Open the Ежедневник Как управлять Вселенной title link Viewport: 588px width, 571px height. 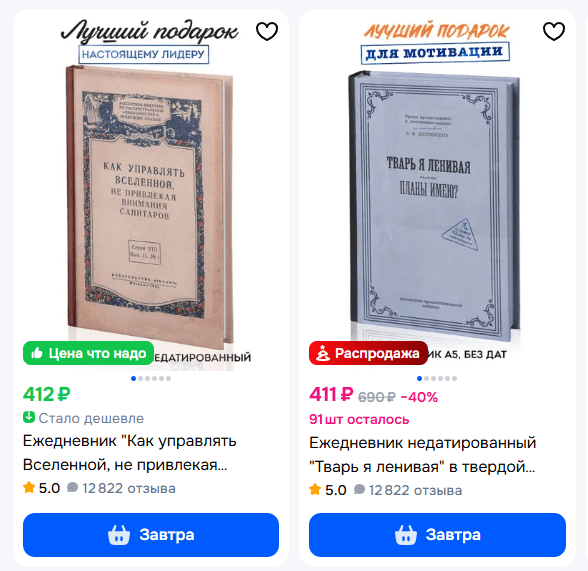tap(129, 453)
